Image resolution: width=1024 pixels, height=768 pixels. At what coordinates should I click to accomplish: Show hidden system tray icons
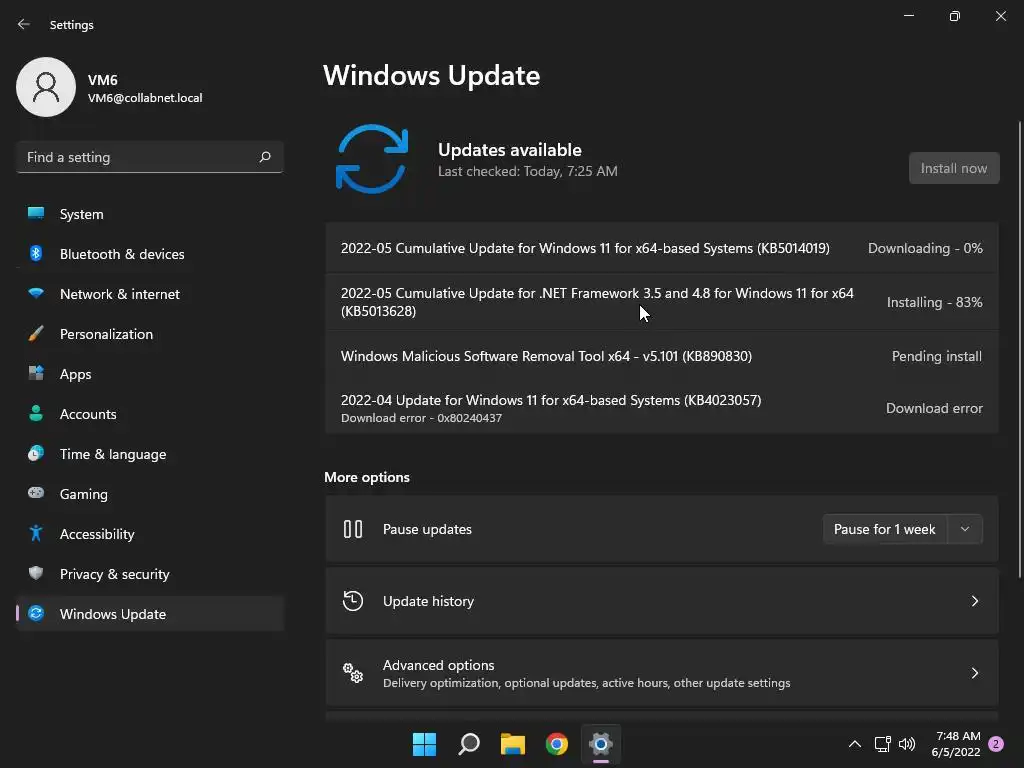854,744
